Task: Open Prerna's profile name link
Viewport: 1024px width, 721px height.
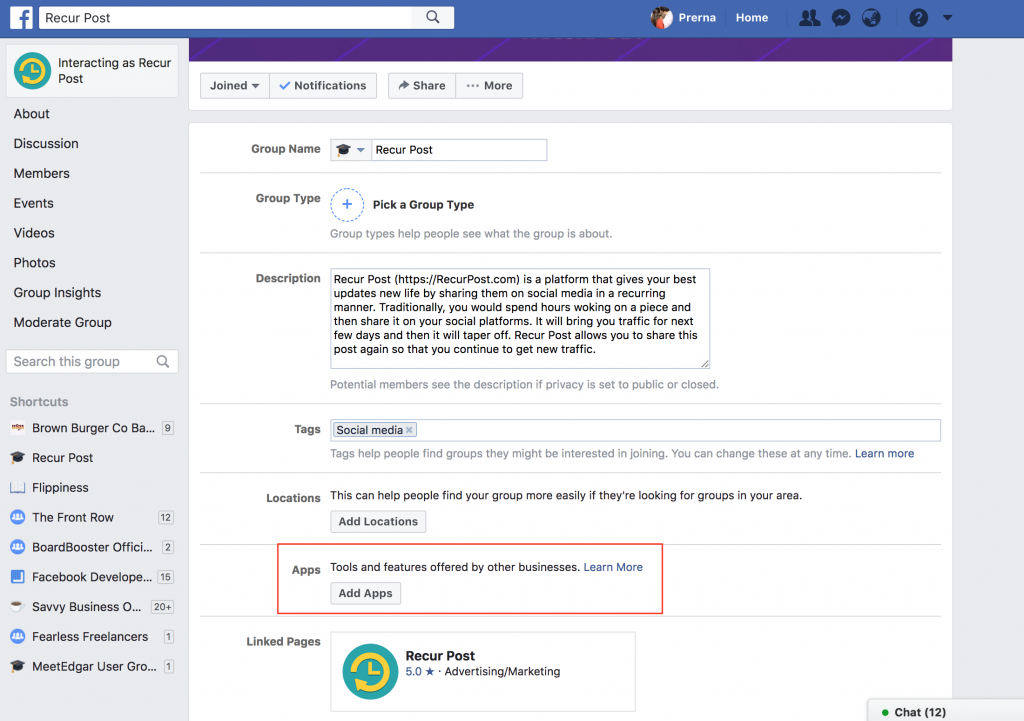Action: 697,18
